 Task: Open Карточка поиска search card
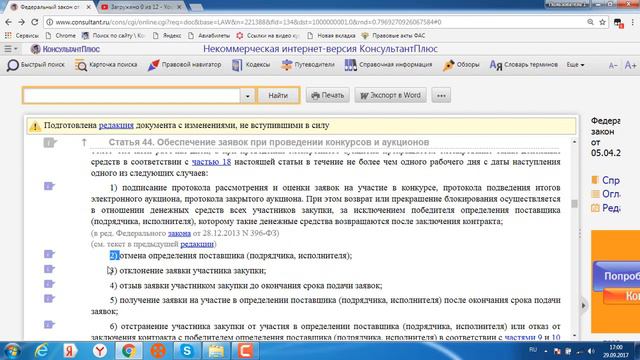[106, 65]
